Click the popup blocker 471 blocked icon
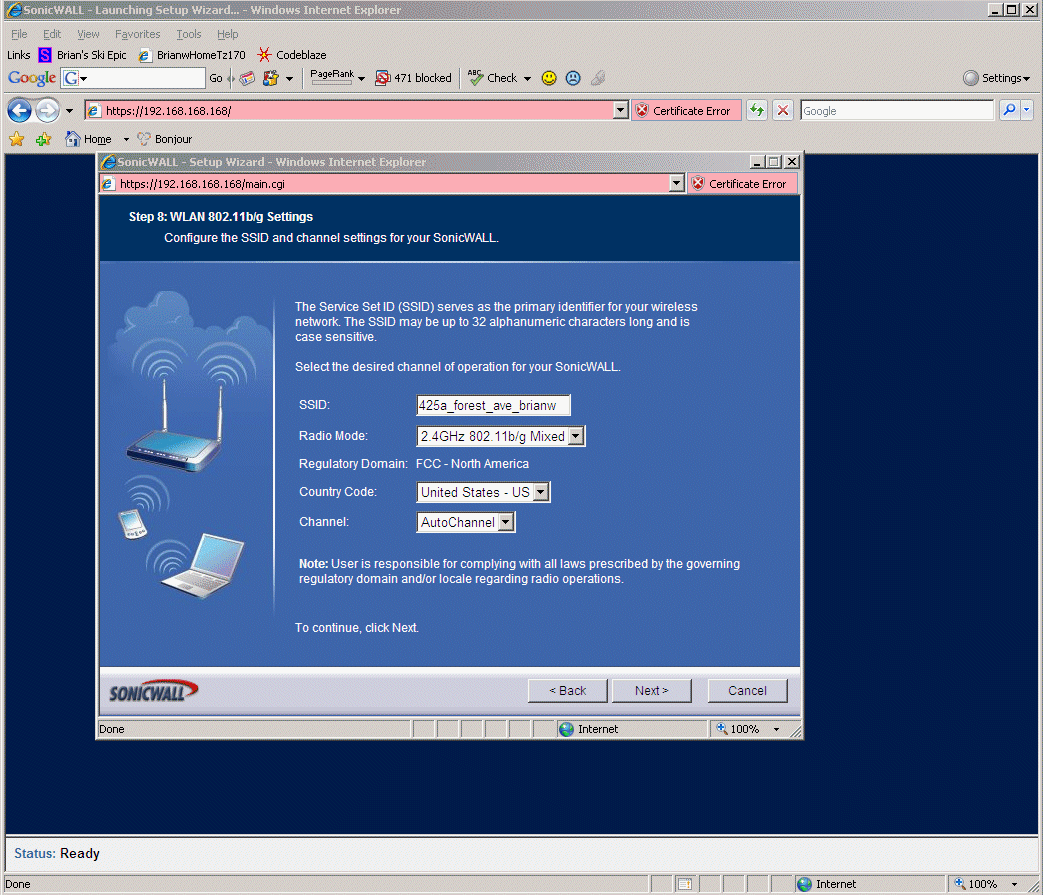The image size is (1043, 895). 382,78
